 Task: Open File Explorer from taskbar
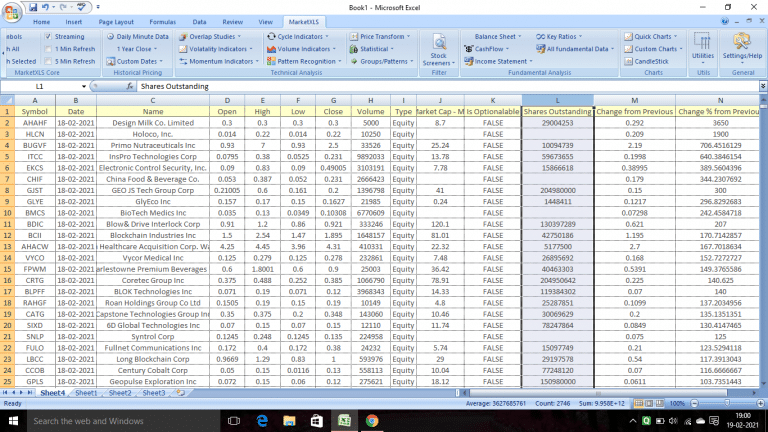(289, 421)
